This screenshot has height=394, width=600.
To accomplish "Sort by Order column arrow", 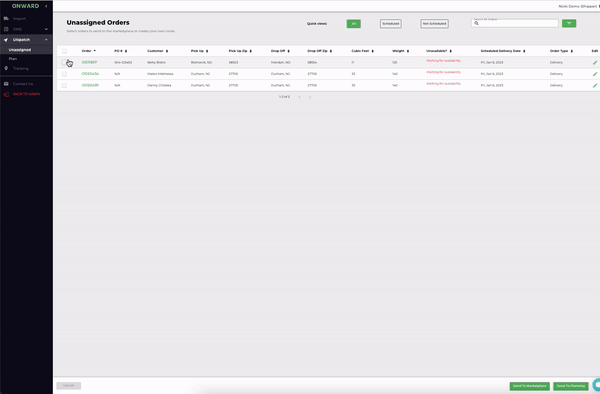I will point(95,51).
